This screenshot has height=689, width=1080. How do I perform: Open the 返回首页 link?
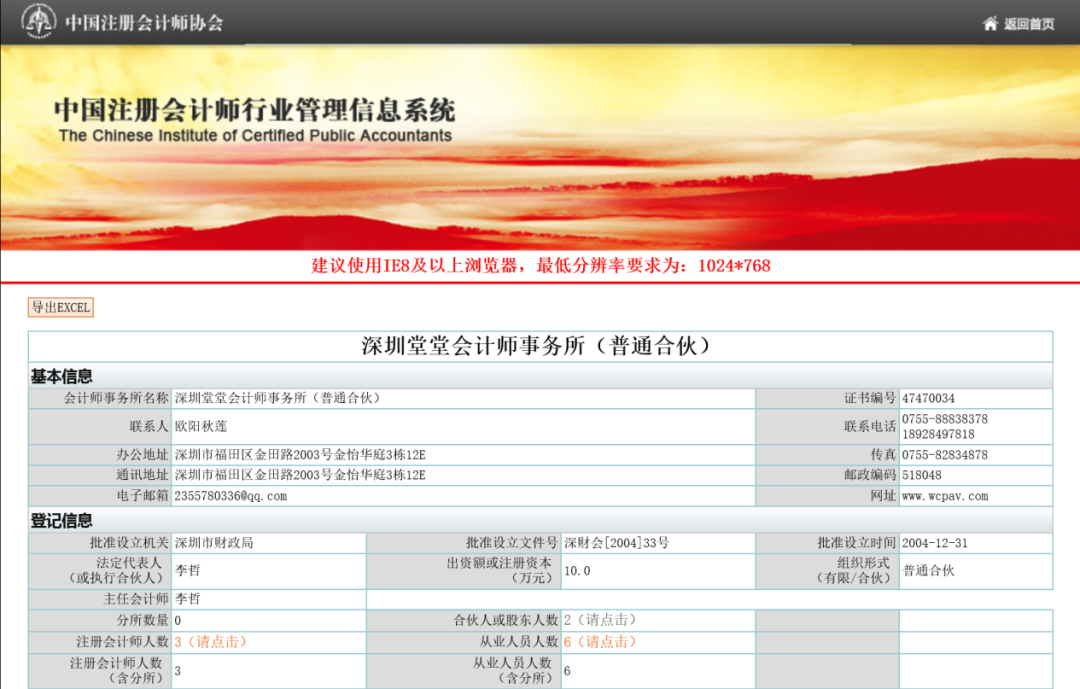[x=1028, y=24]
